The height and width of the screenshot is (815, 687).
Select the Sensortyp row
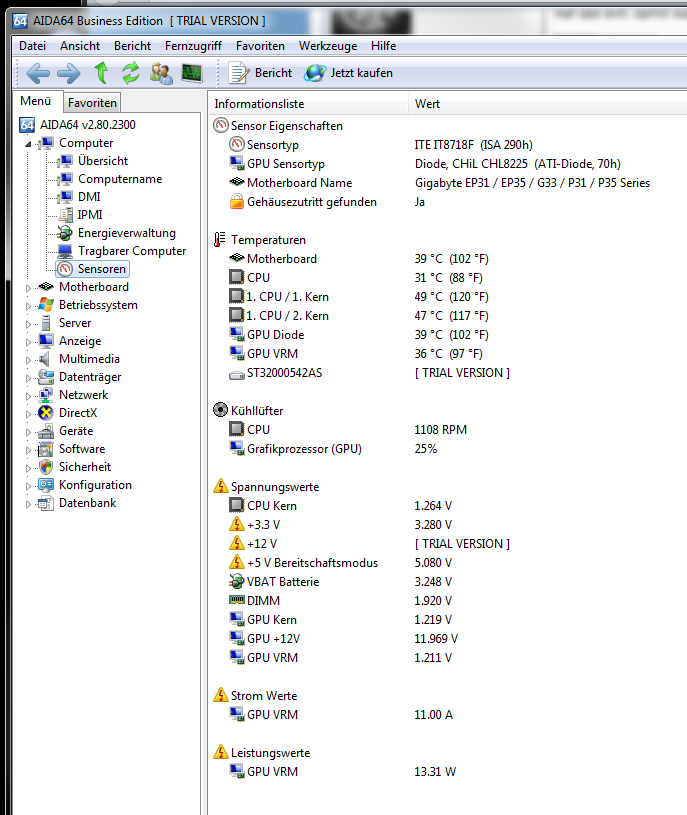pyautogui.click(x=447, y=144)
